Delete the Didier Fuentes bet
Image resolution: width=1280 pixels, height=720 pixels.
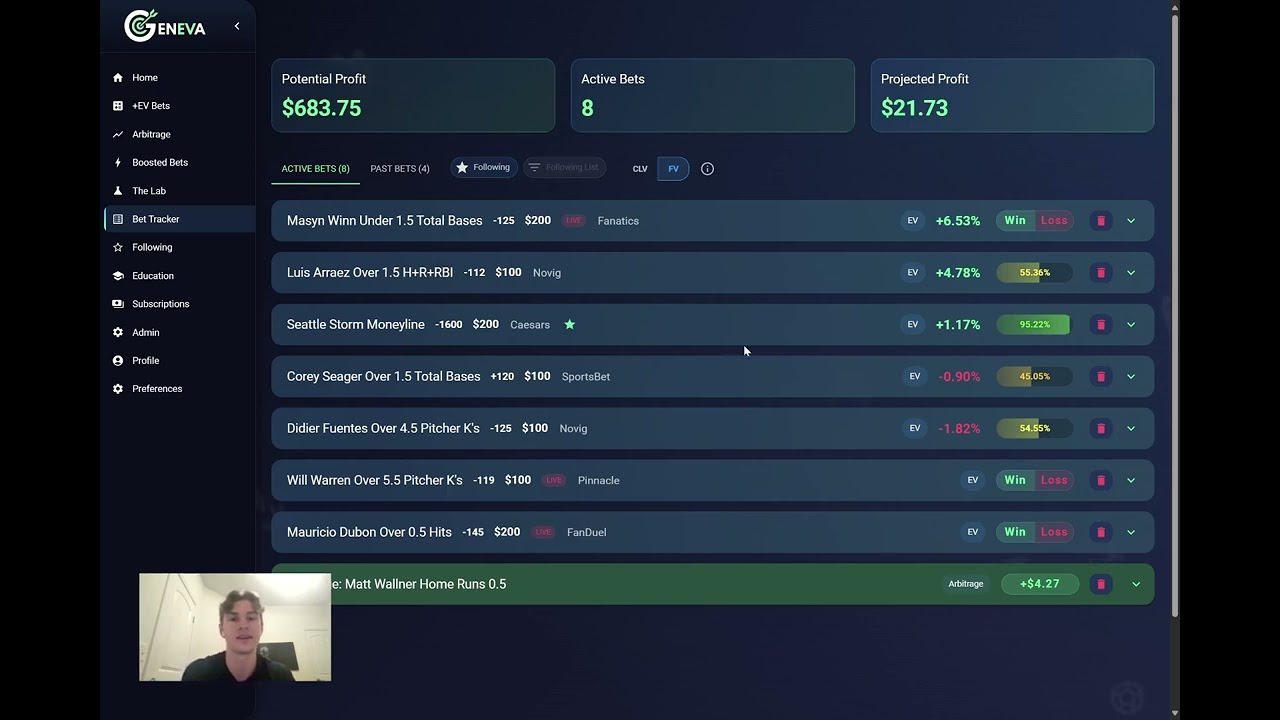[x=1101, y=429]
